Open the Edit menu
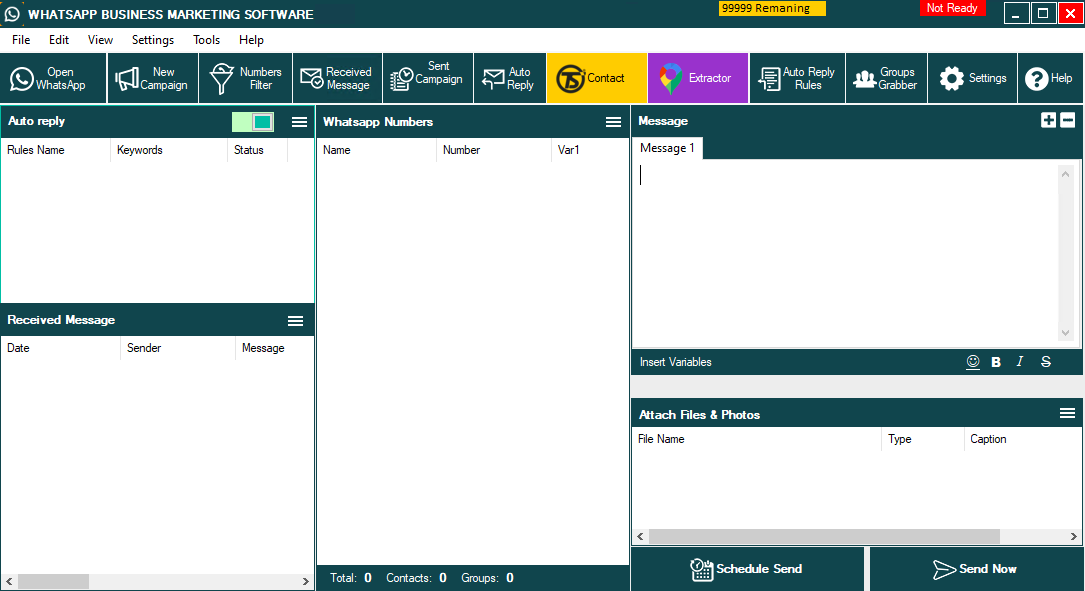This screenshot has width=1085, height=591. [59, 40]
